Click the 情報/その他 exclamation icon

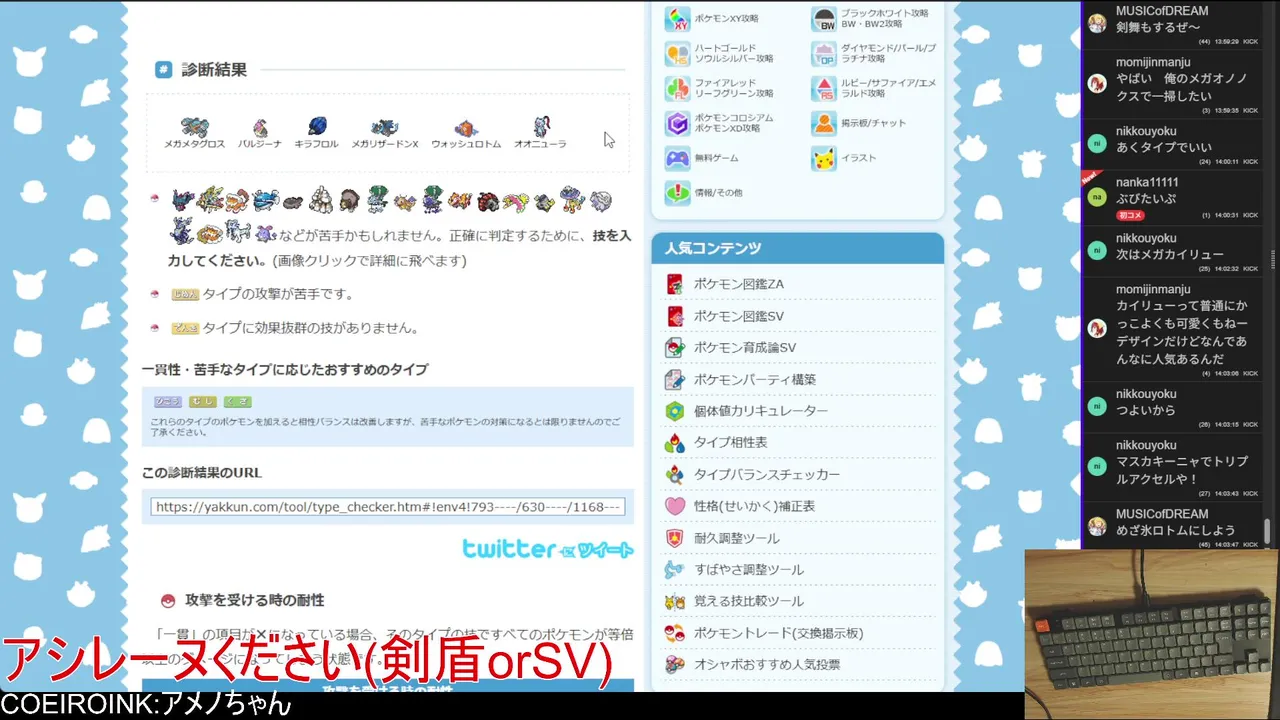tap(678, 193)
